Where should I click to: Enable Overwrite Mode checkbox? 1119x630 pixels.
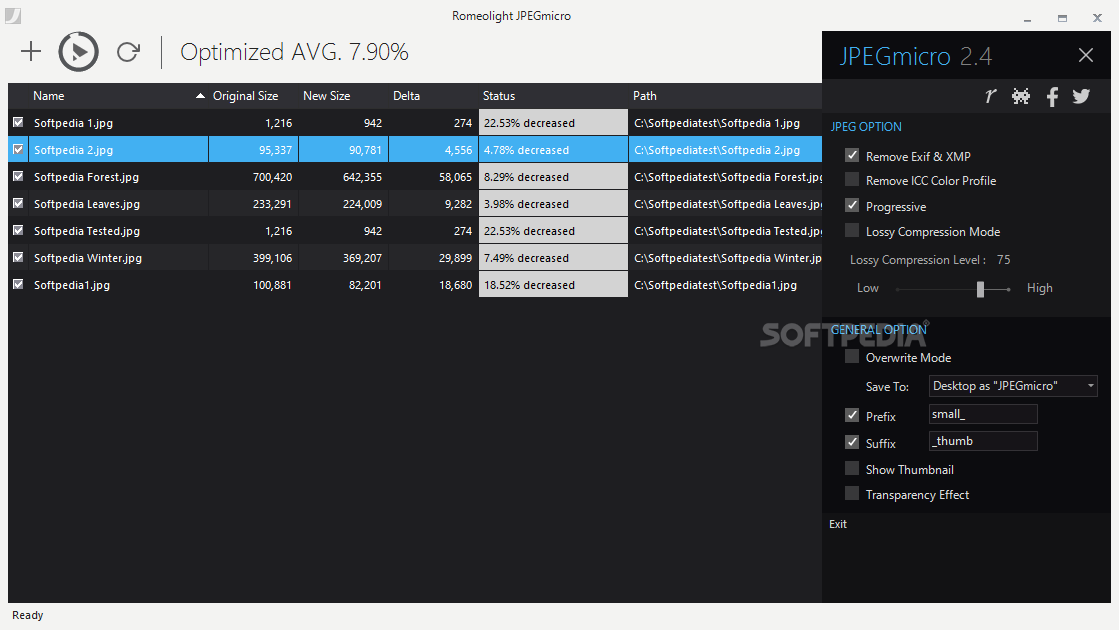852,357
